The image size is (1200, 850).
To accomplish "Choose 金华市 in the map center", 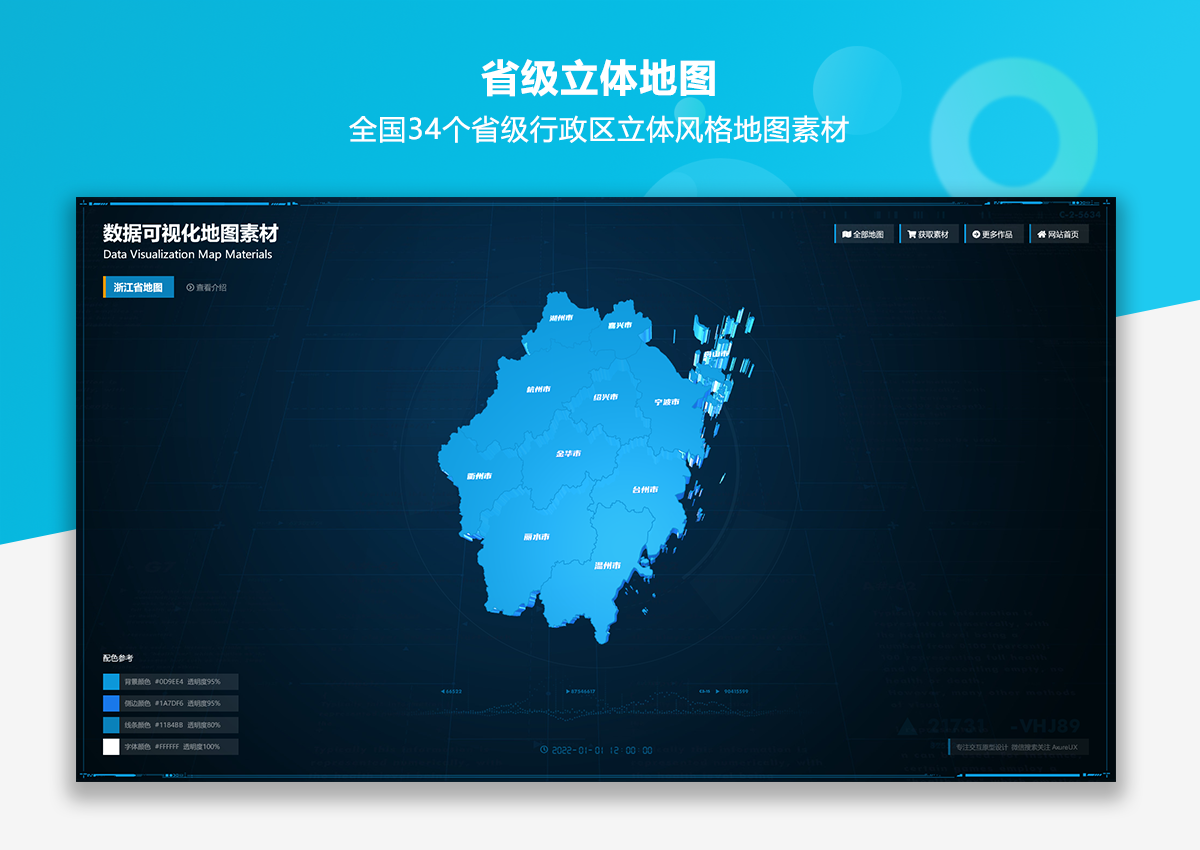I will (x=568, y=454).
